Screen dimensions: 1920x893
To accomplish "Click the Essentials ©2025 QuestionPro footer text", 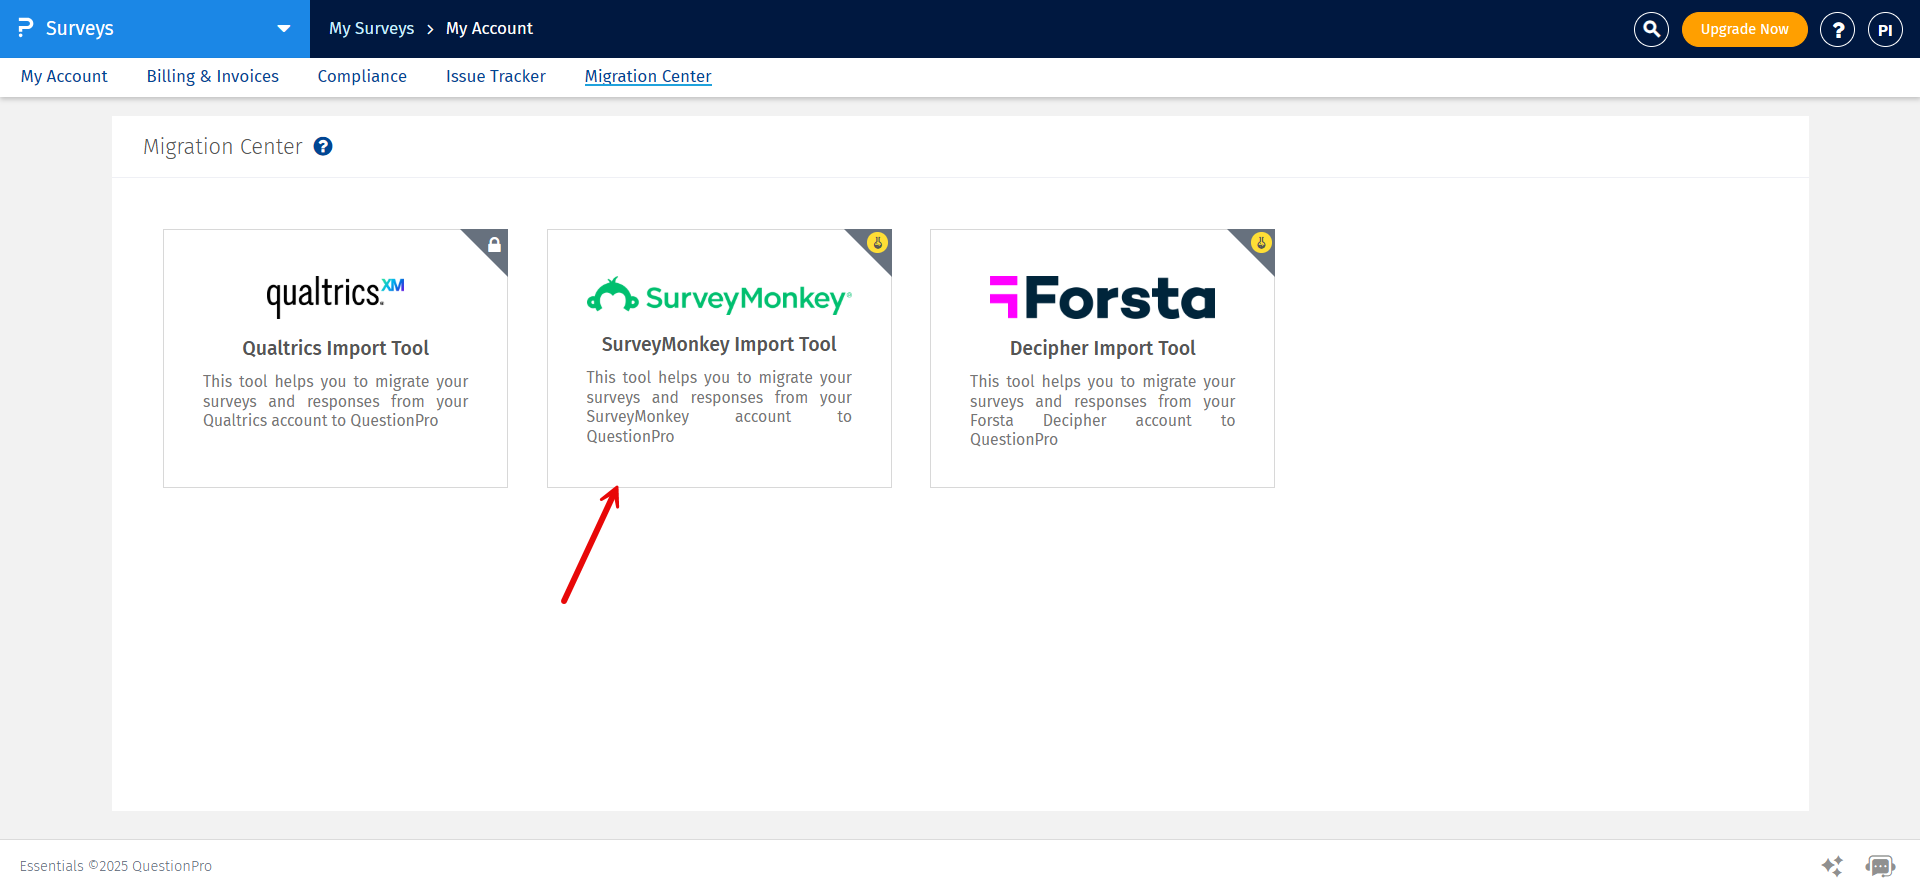I will [x=116, y=866].
